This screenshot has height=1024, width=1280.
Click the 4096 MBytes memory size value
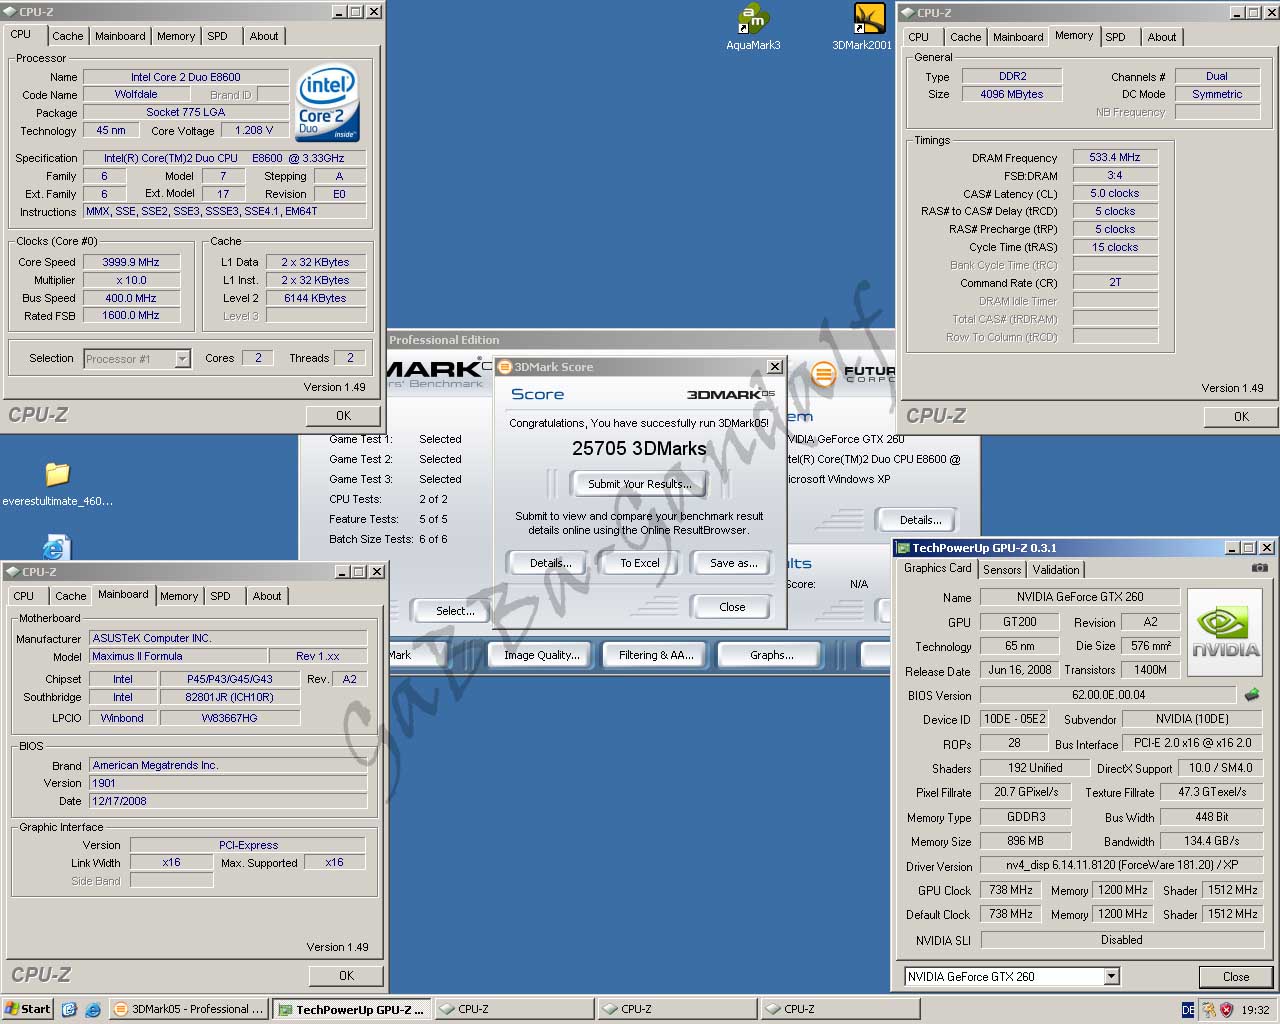[1012, 94]
